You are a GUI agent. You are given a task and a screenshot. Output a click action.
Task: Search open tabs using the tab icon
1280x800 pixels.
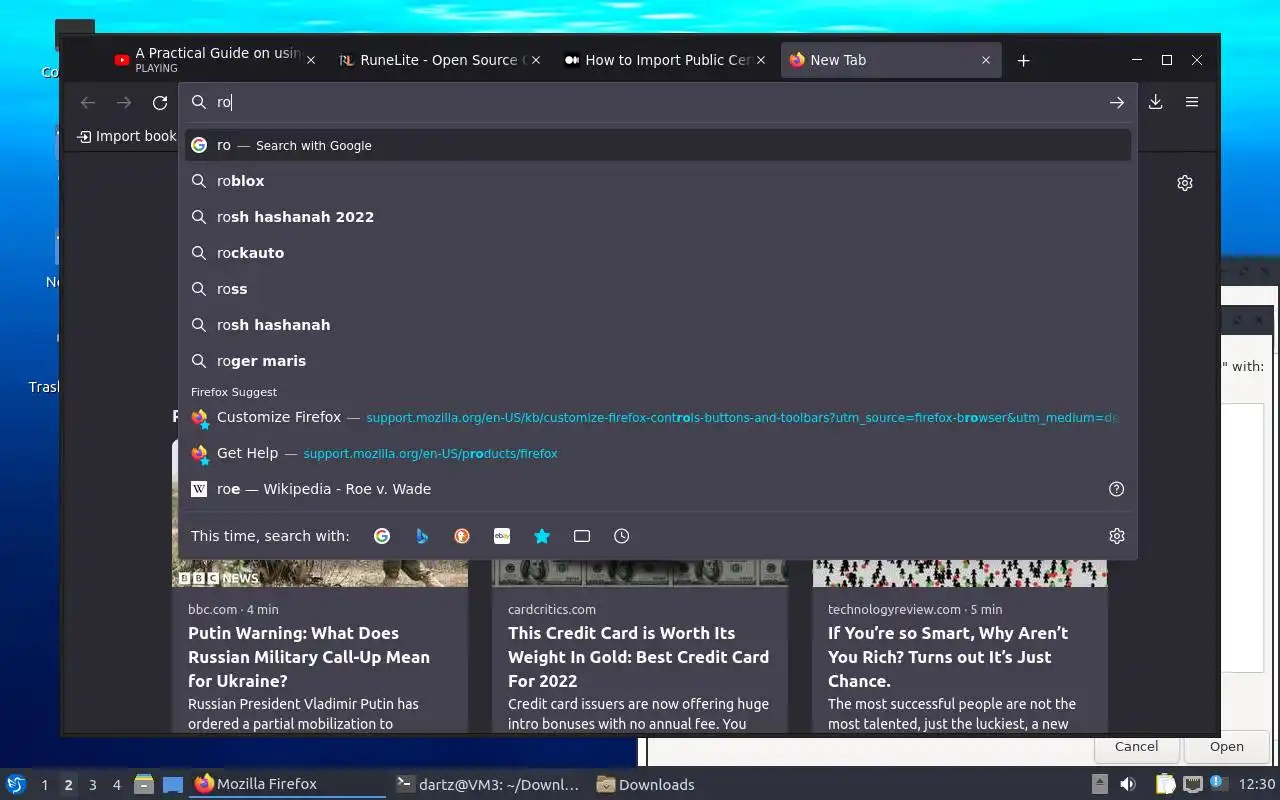pos(582,536)
